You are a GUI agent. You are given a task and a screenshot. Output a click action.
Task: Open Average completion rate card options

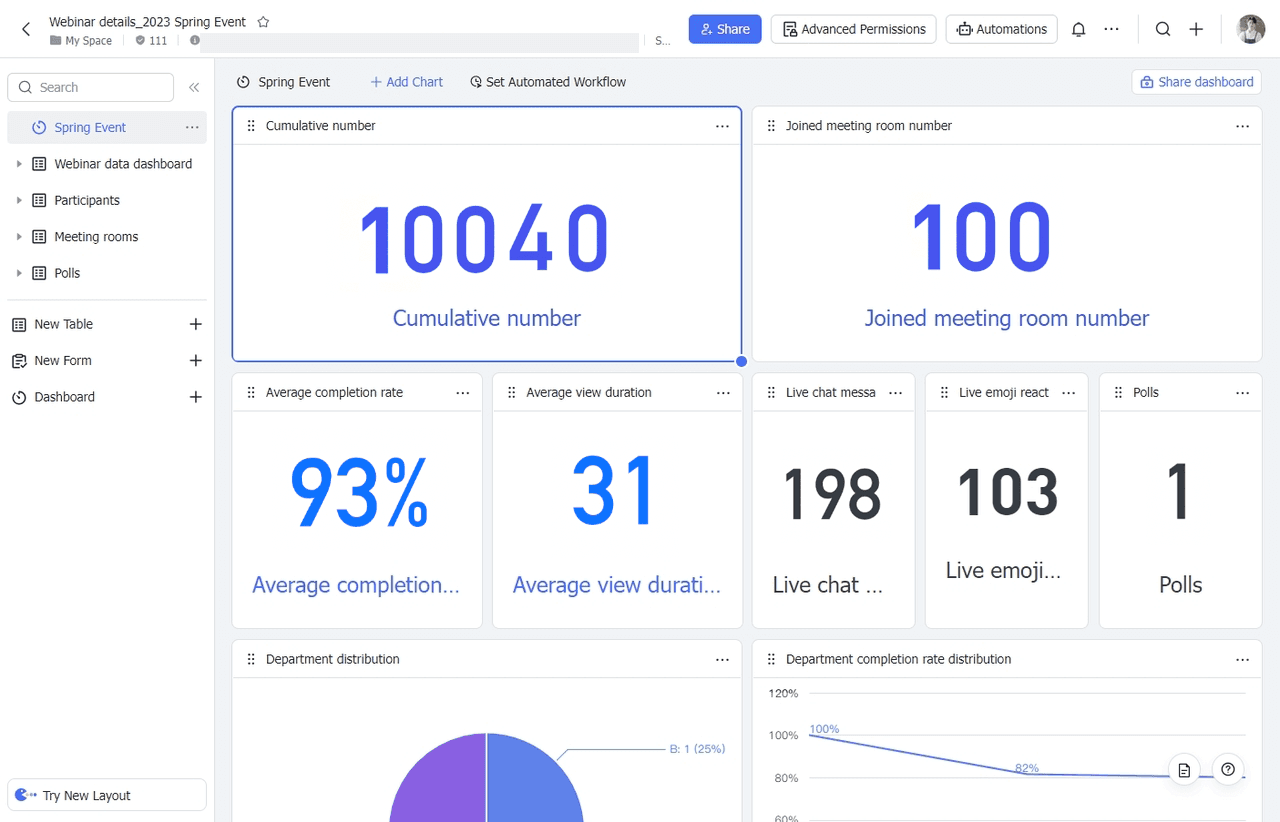click(462, 393)
